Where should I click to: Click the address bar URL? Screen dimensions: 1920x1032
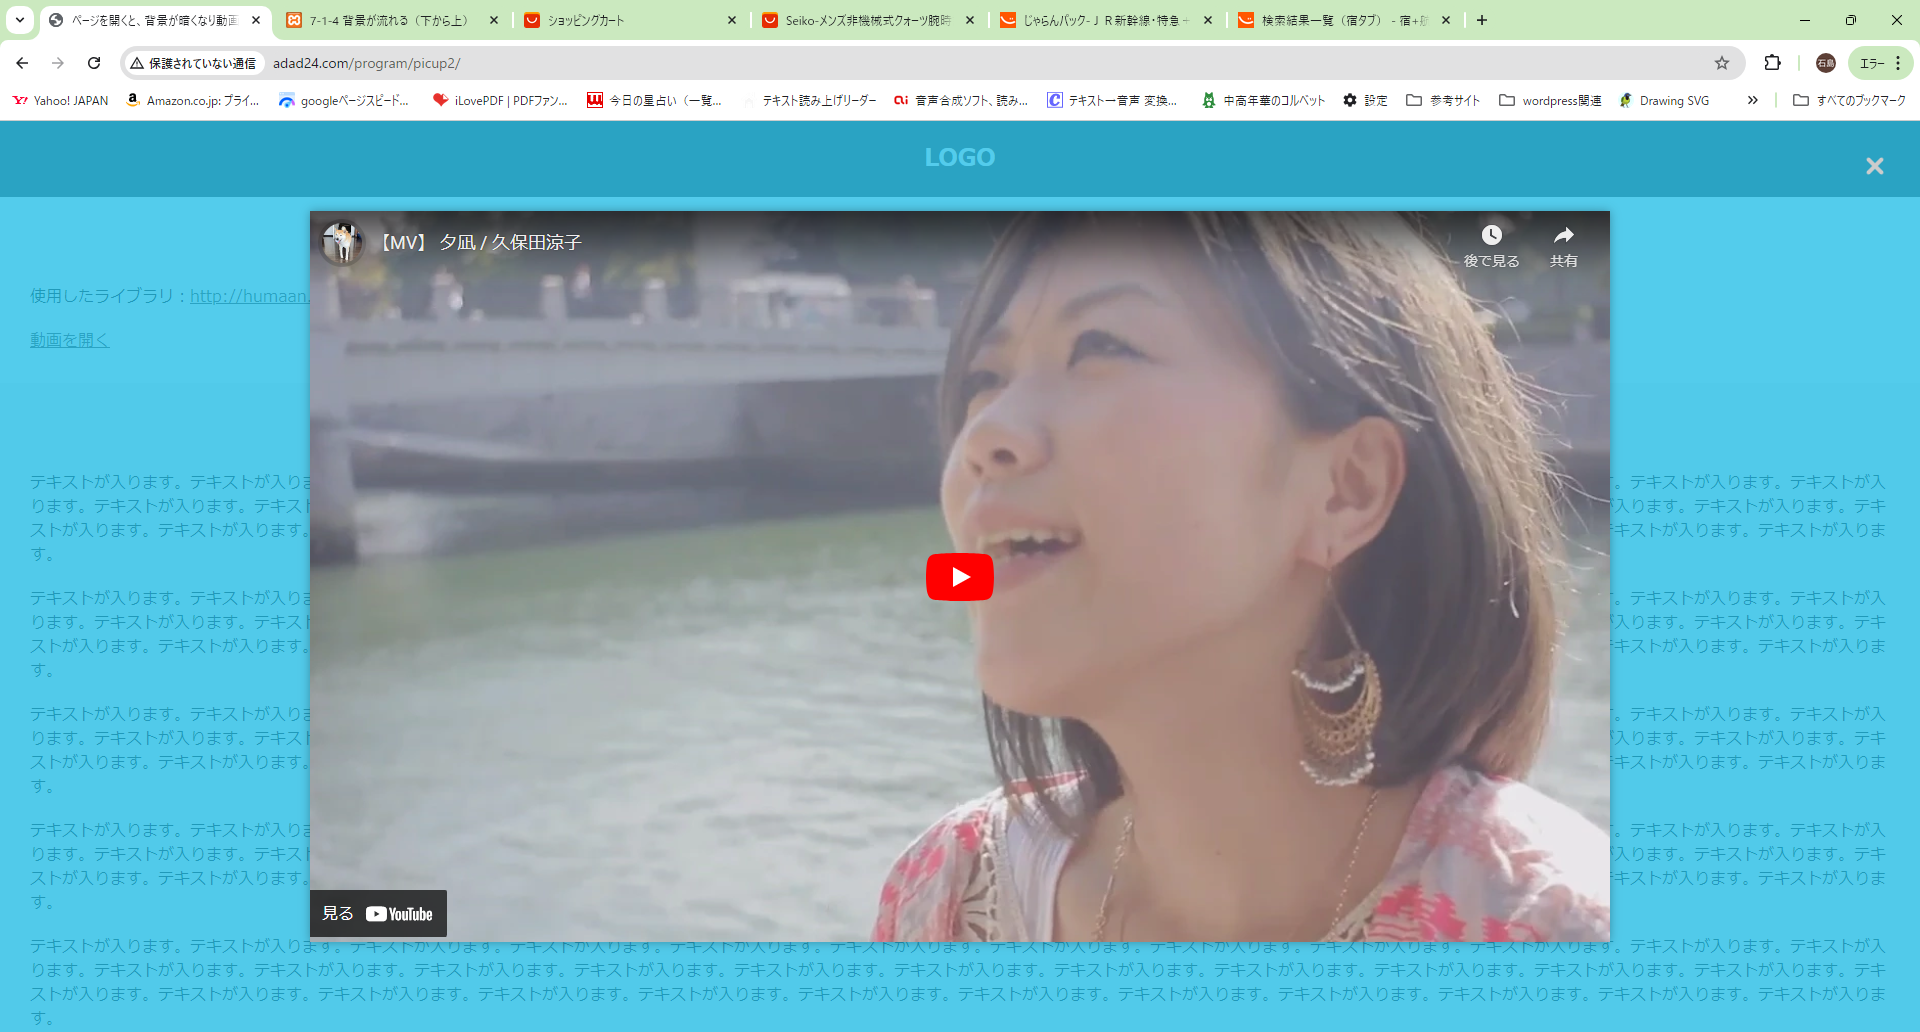click(366, 63)
